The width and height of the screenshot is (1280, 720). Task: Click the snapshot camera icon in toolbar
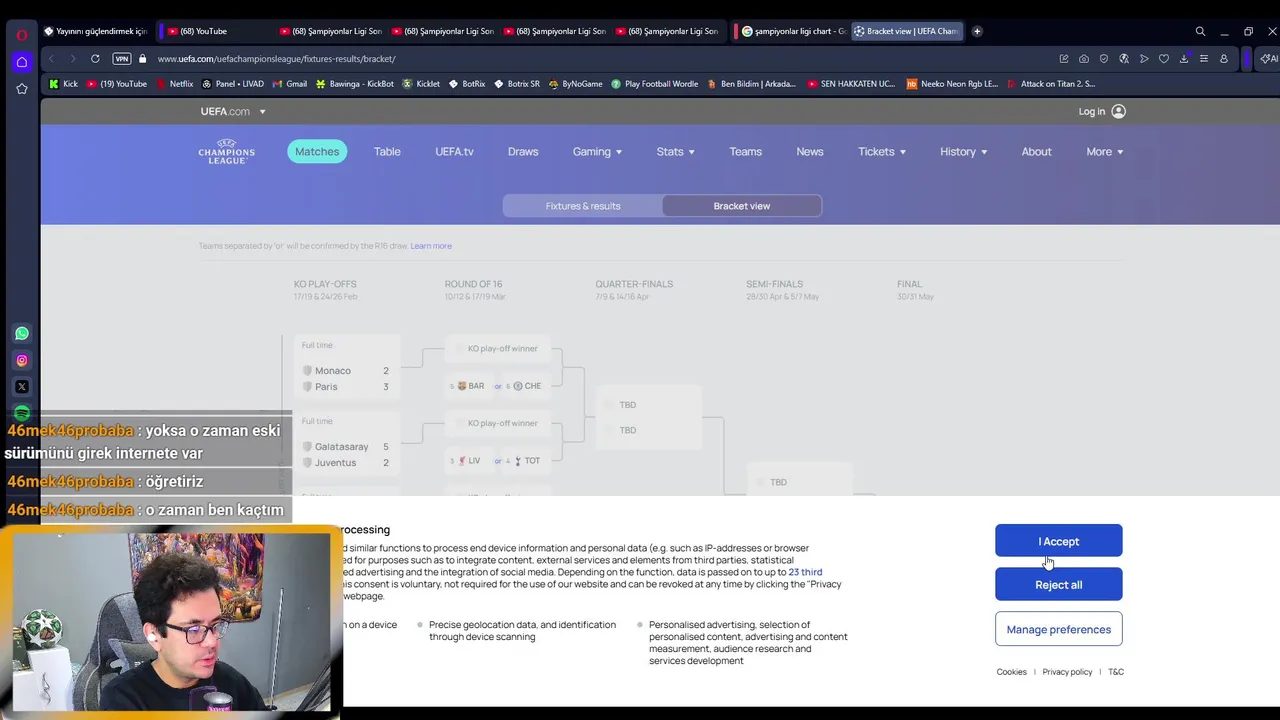[x=1084, y=59]
